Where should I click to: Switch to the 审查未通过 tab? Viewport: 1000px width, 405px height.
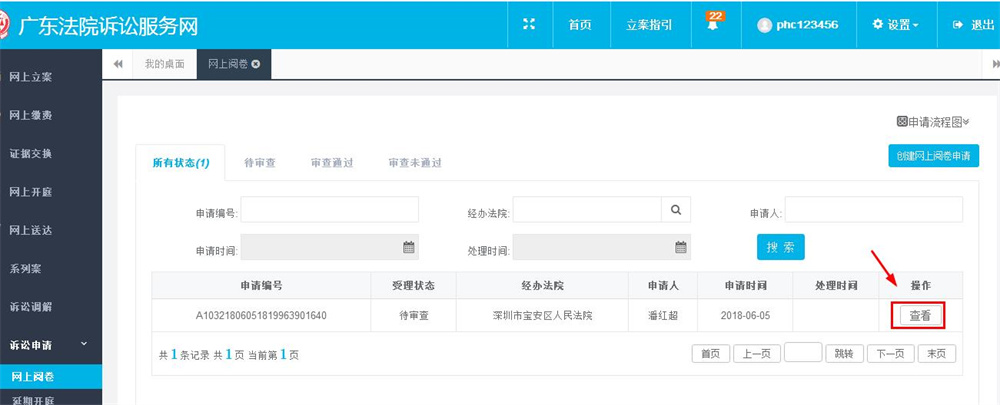(x=415, y=163)
